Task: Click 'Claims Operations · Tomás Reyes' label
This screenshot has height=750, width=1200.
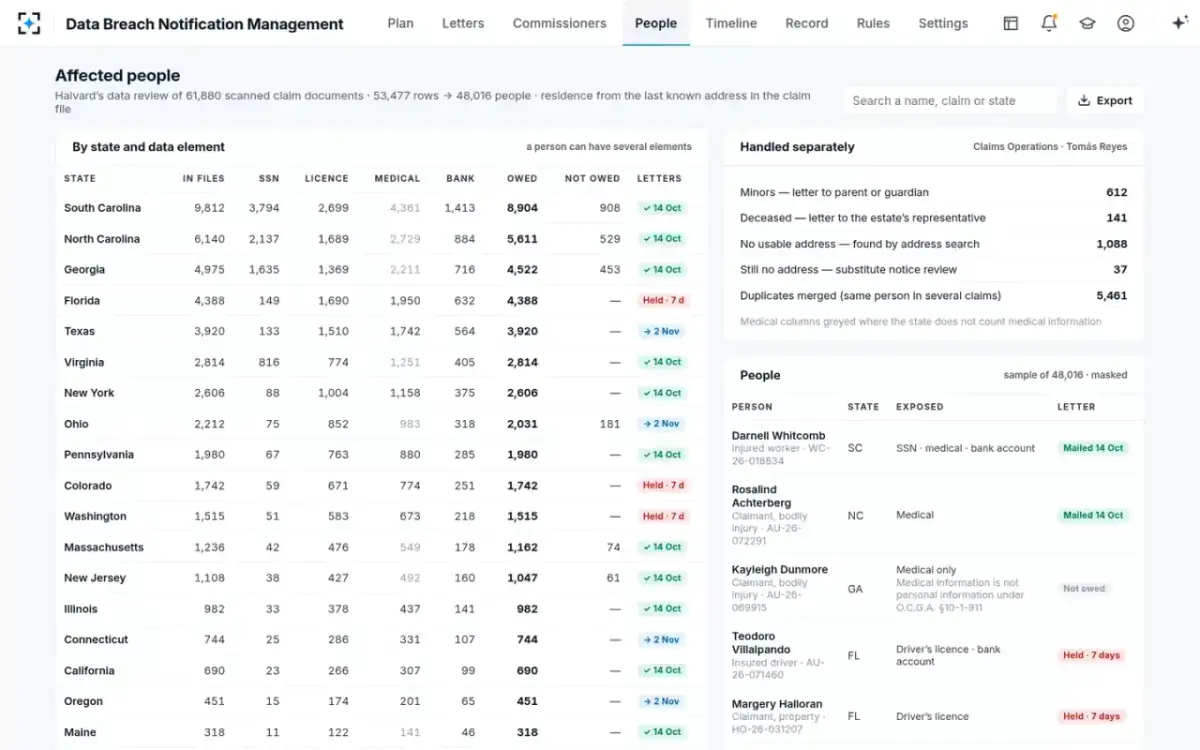Action: point(1050,147)
